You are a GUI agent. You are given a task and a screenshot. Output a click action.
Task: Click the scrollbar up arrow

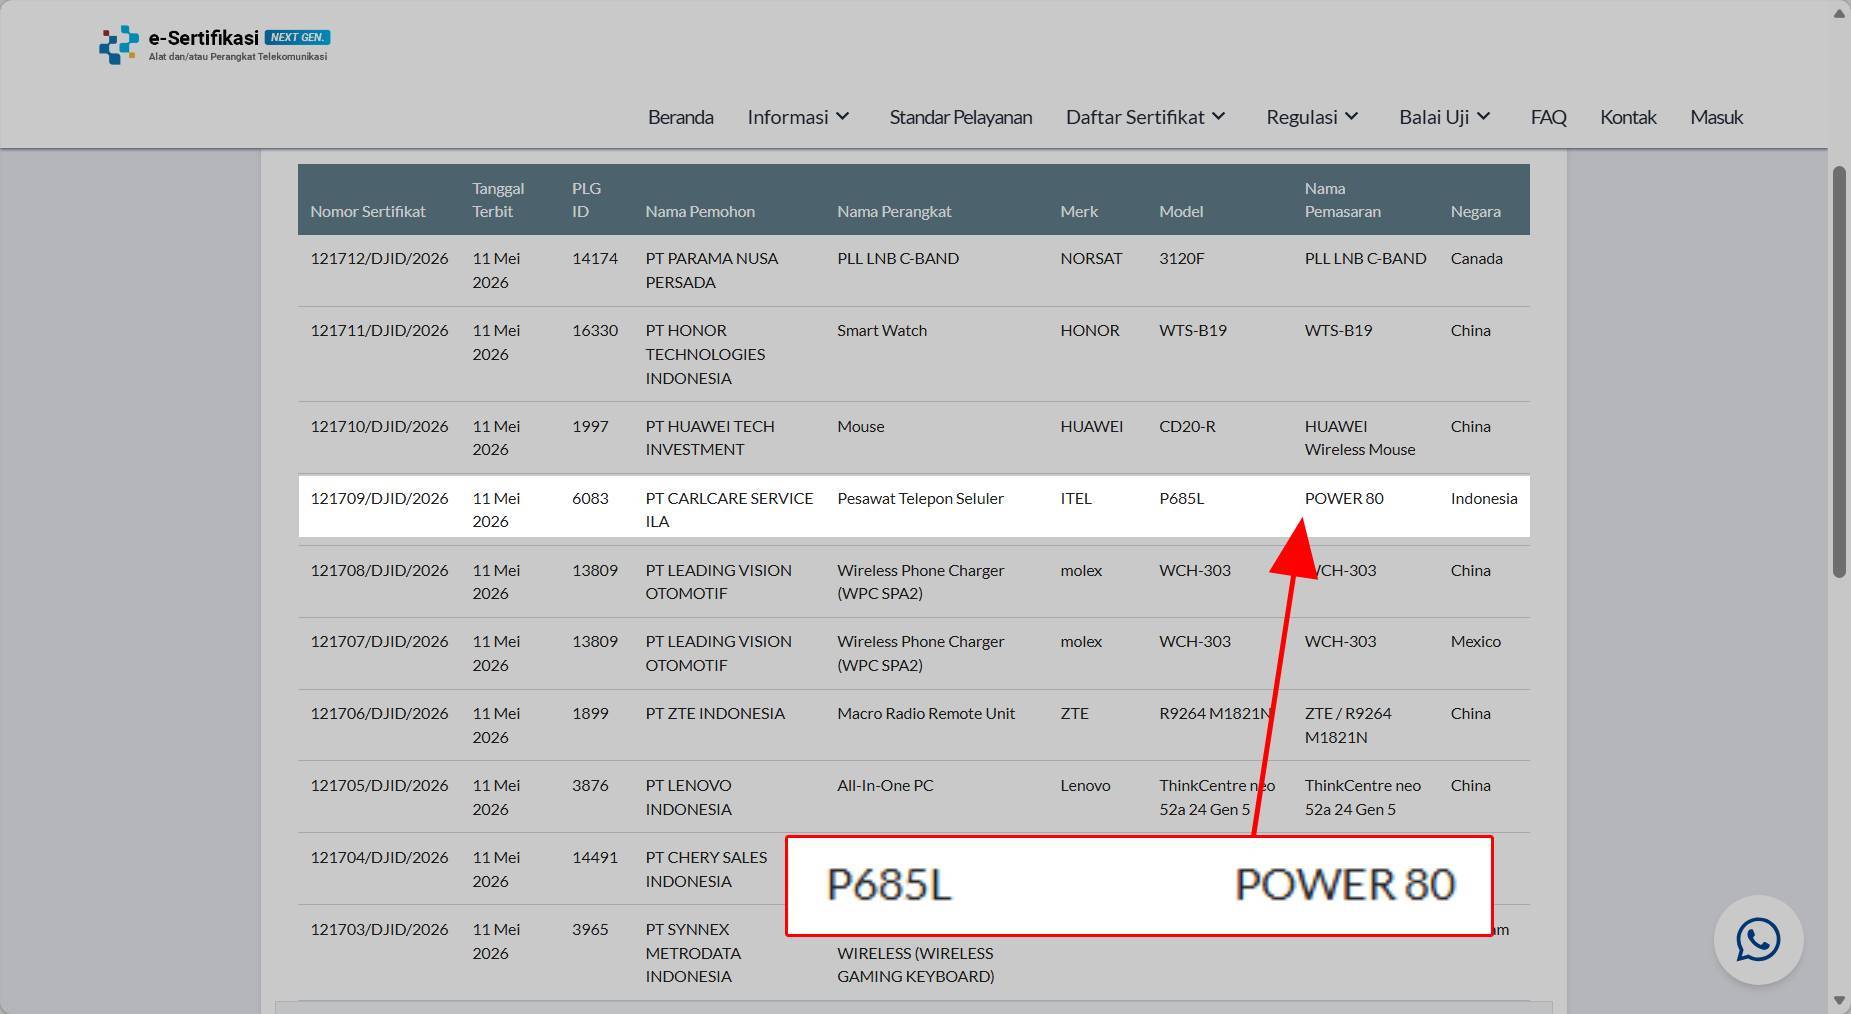pyautogui.click(x=1839, y=12)
